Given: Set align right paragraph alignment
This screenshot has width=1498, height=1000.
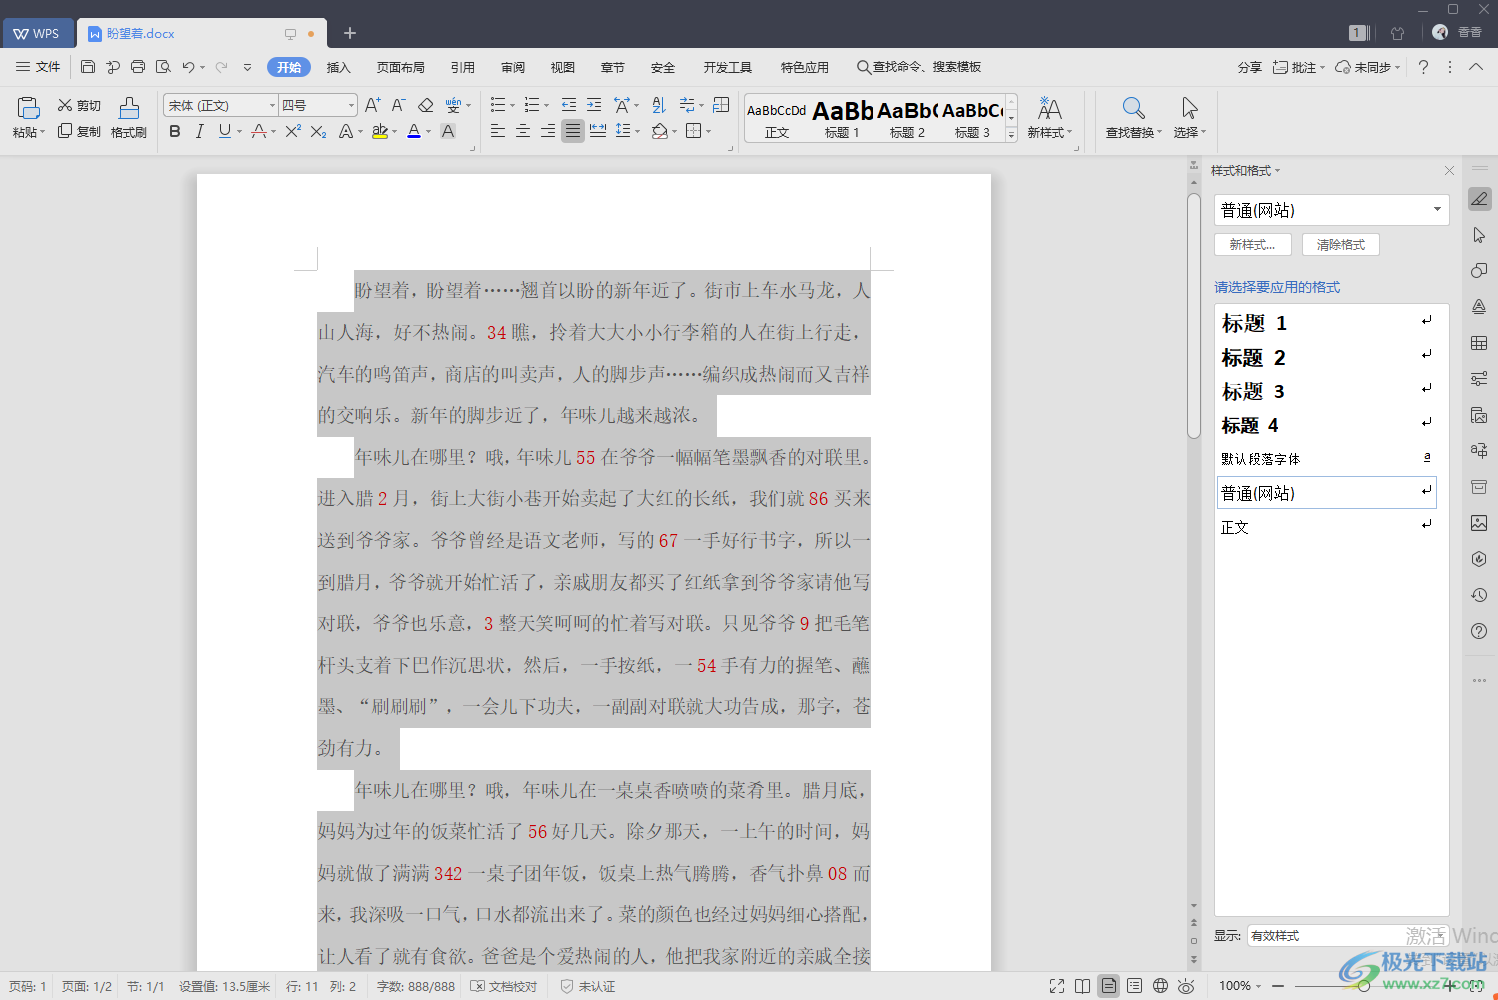Looking at the screenshot, I should 548,131.
